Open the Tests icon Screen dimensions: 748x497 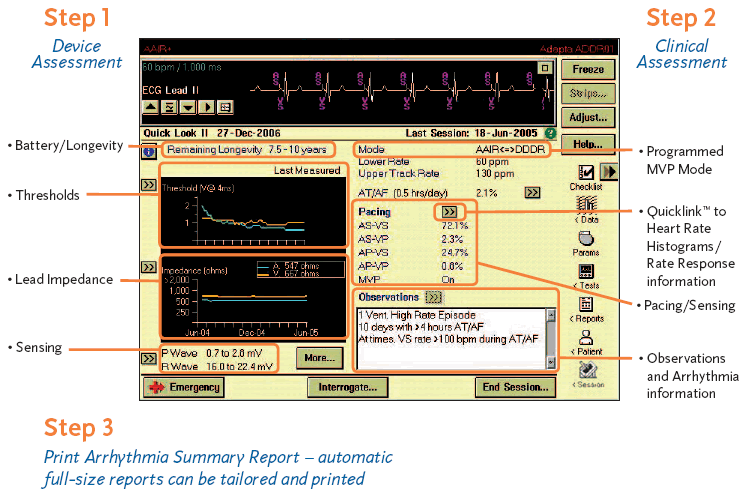[x=587, y=277]
